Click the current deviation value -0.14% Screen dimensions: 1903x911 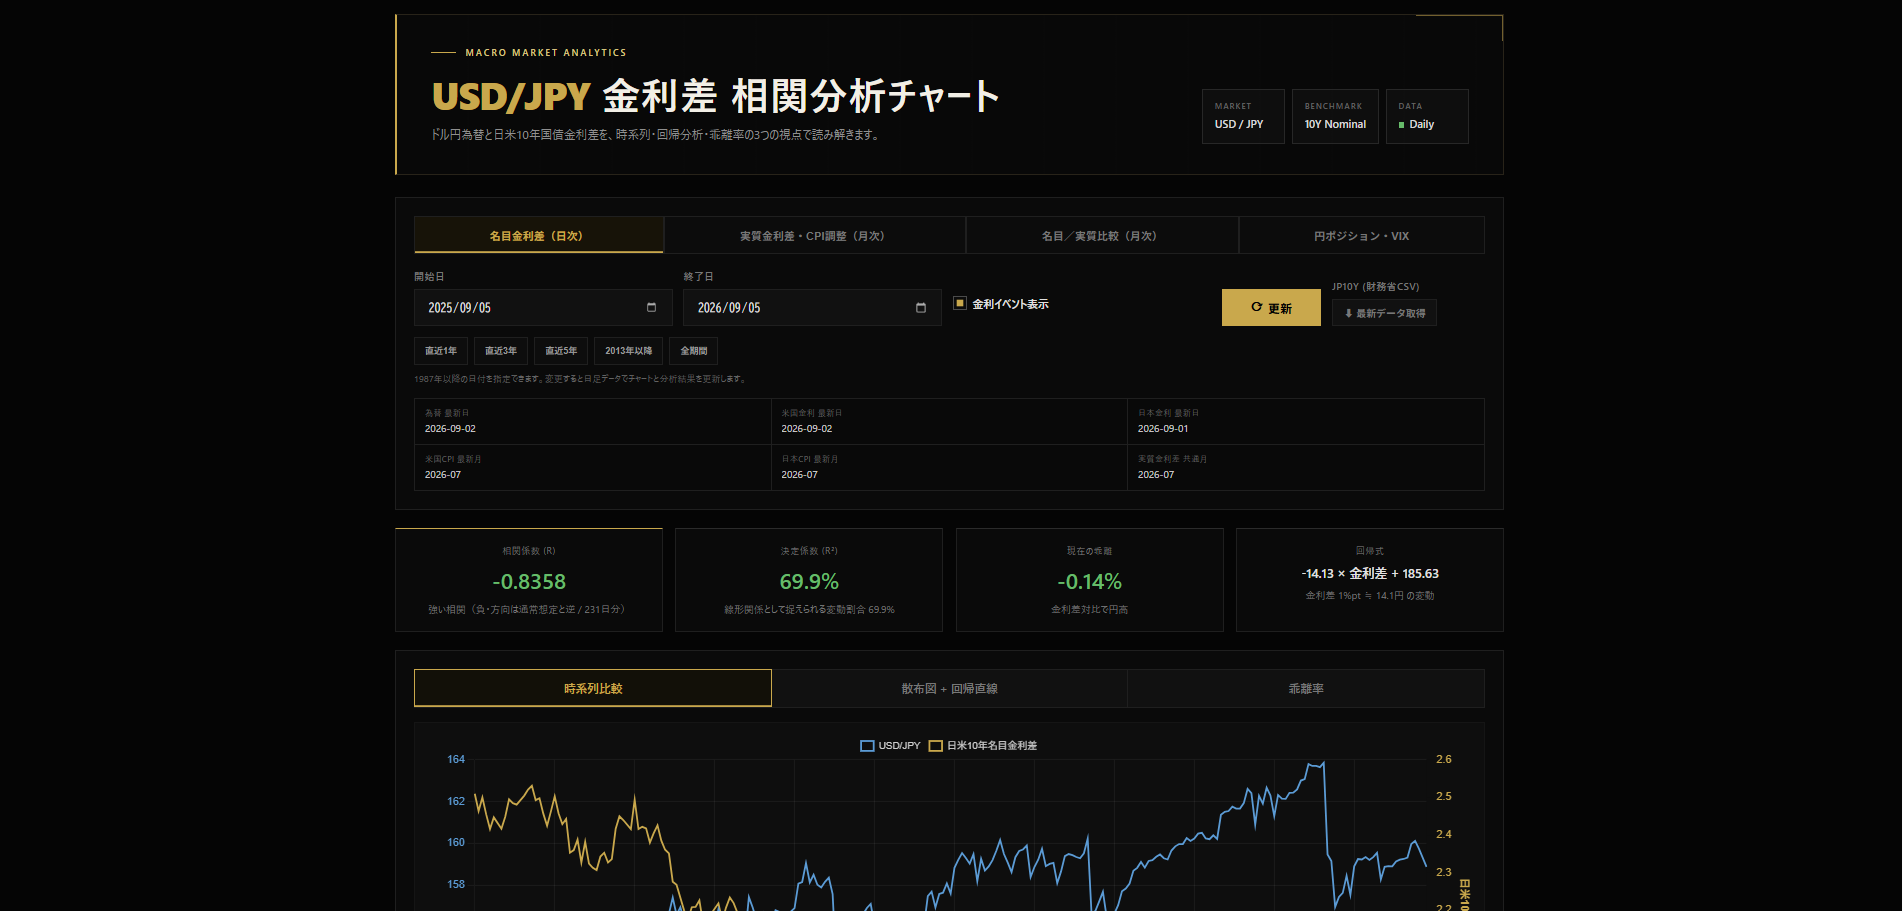coord(1089,581)
